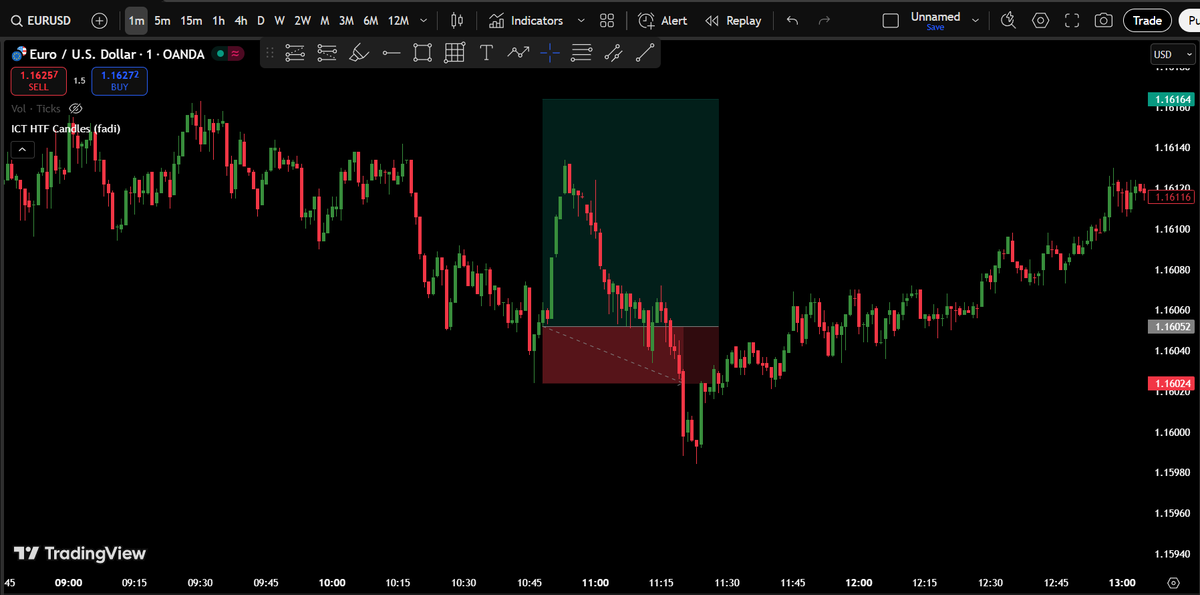Click the SELL 1.16257 button

(x=38, y=80)
